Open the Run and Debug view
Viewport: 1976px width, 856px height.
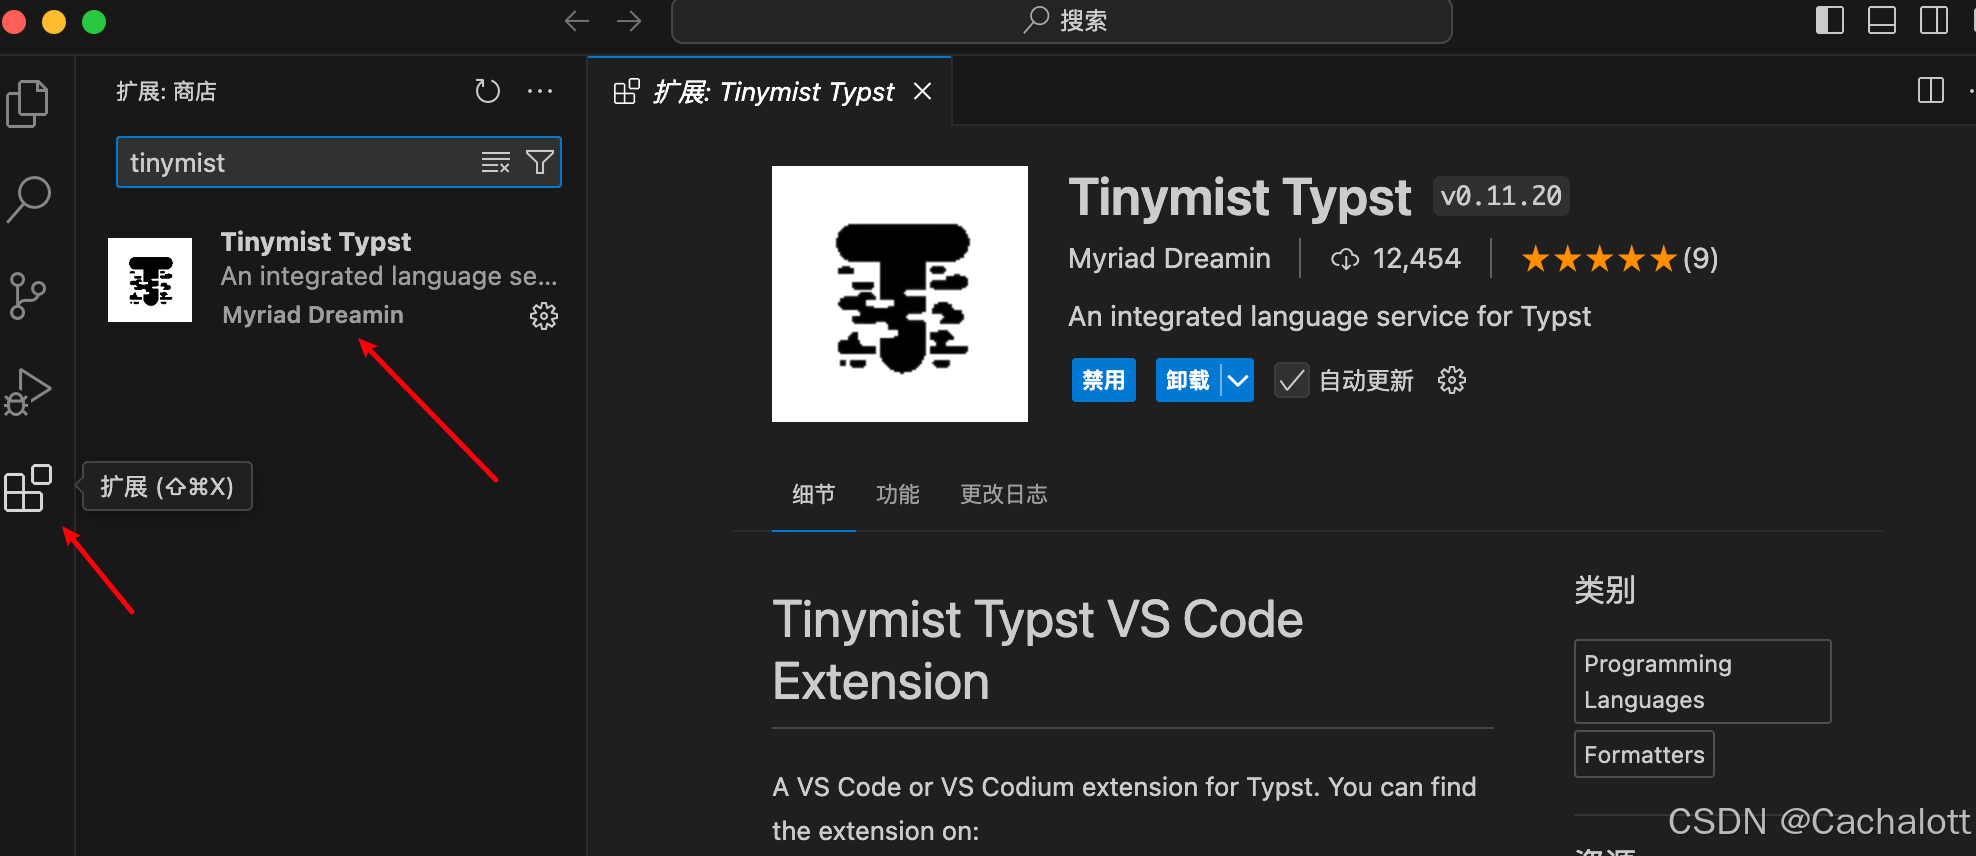28,392
